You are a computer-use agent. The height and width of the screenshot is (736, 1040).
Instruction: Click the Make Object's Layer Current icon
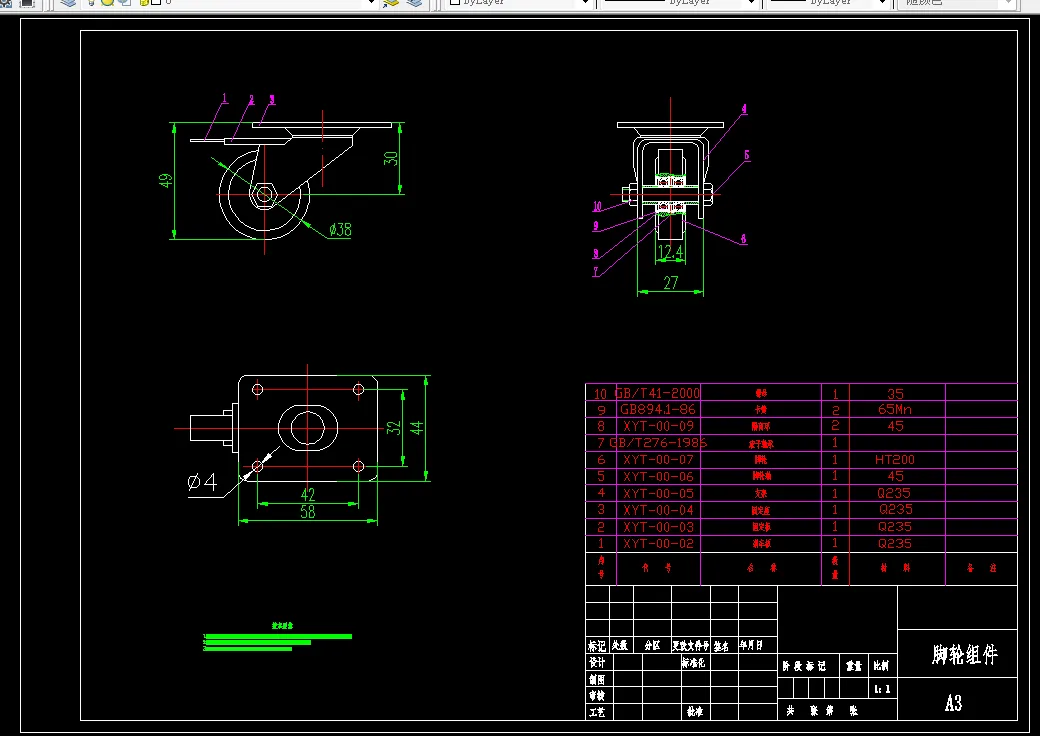pos(391,3)
